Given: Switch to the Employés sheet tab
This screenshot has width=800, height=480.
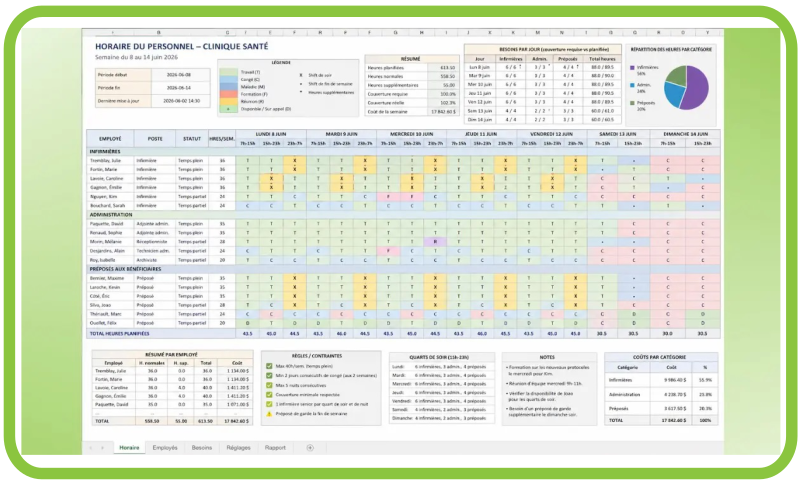Looking at the screenshot, I should (x=165, y=448).
